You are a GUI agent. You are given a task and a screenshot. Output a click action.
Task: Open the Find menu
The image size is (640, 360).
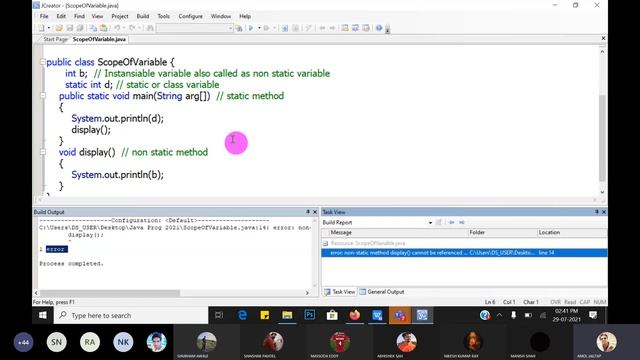click(x=79, y=16)
